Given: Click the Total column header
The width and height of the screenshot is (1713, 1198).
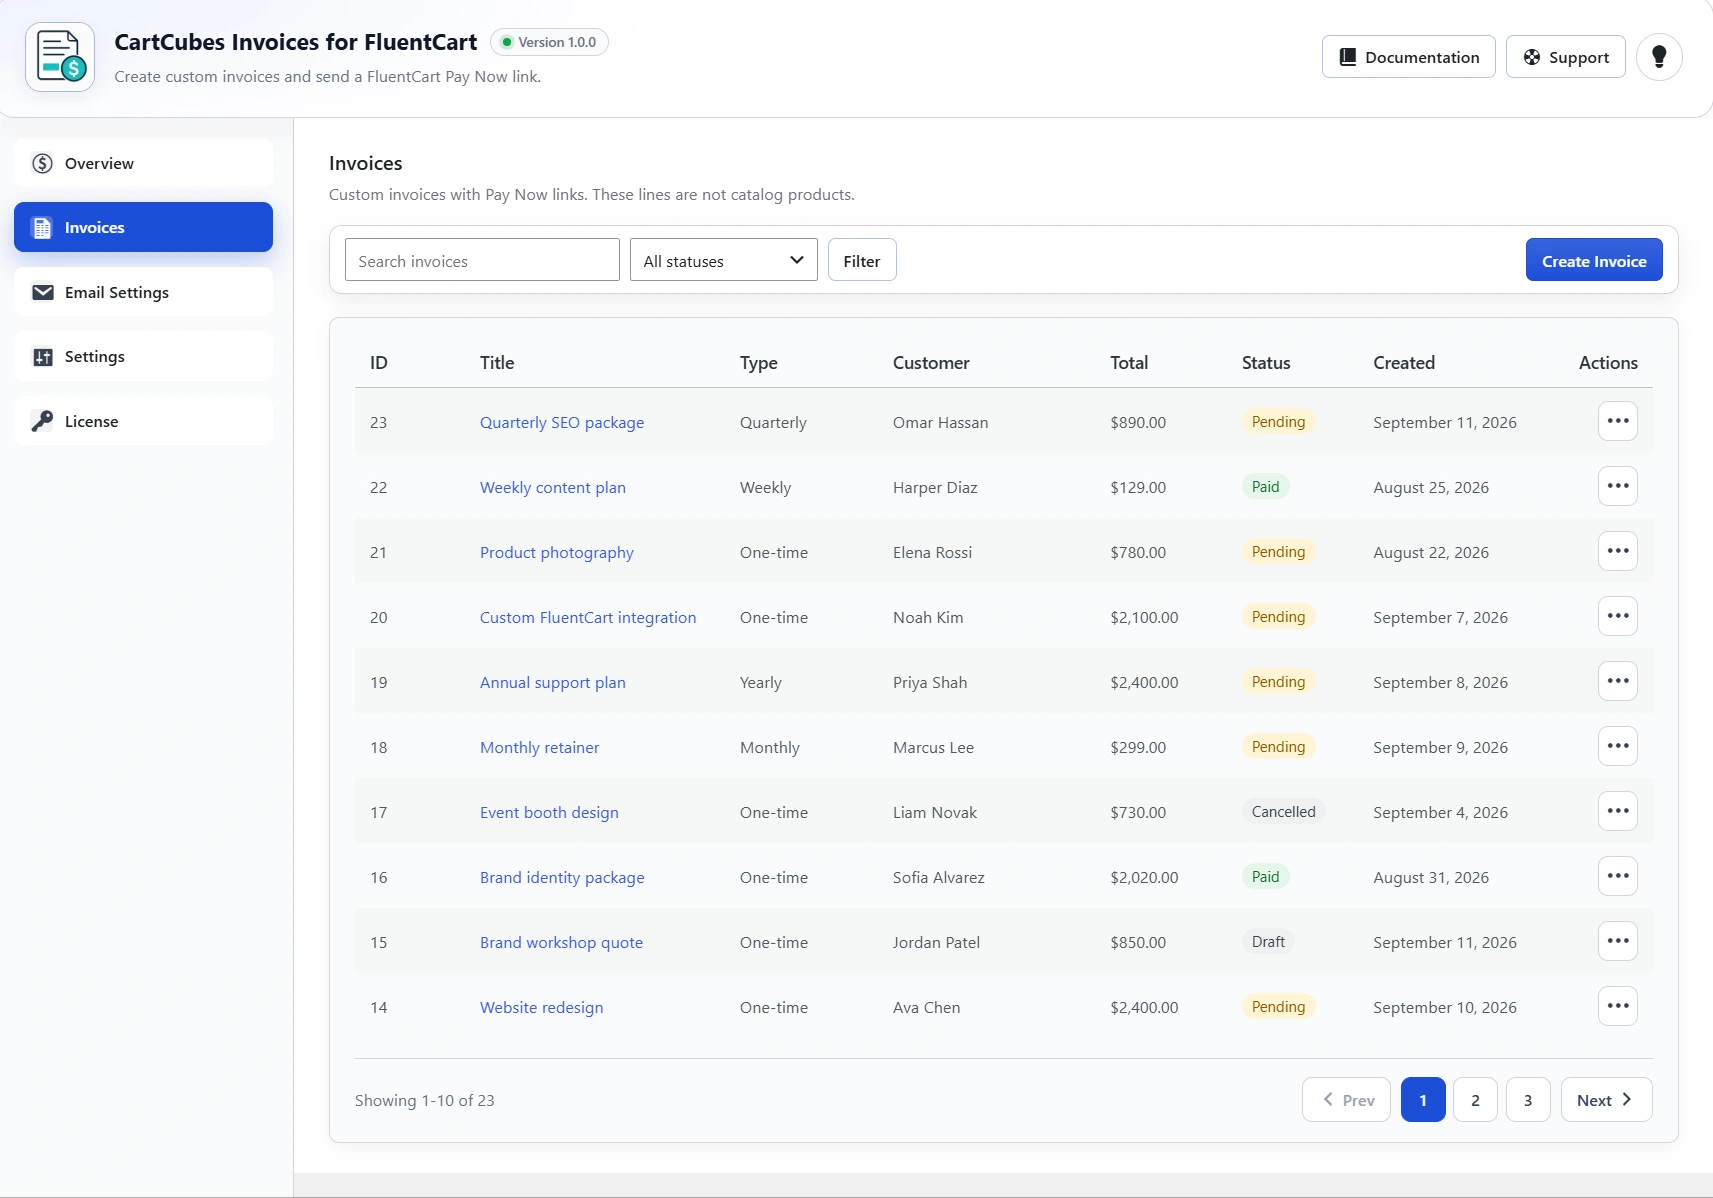Looking at the screenshot, I should click(1129, 363).
